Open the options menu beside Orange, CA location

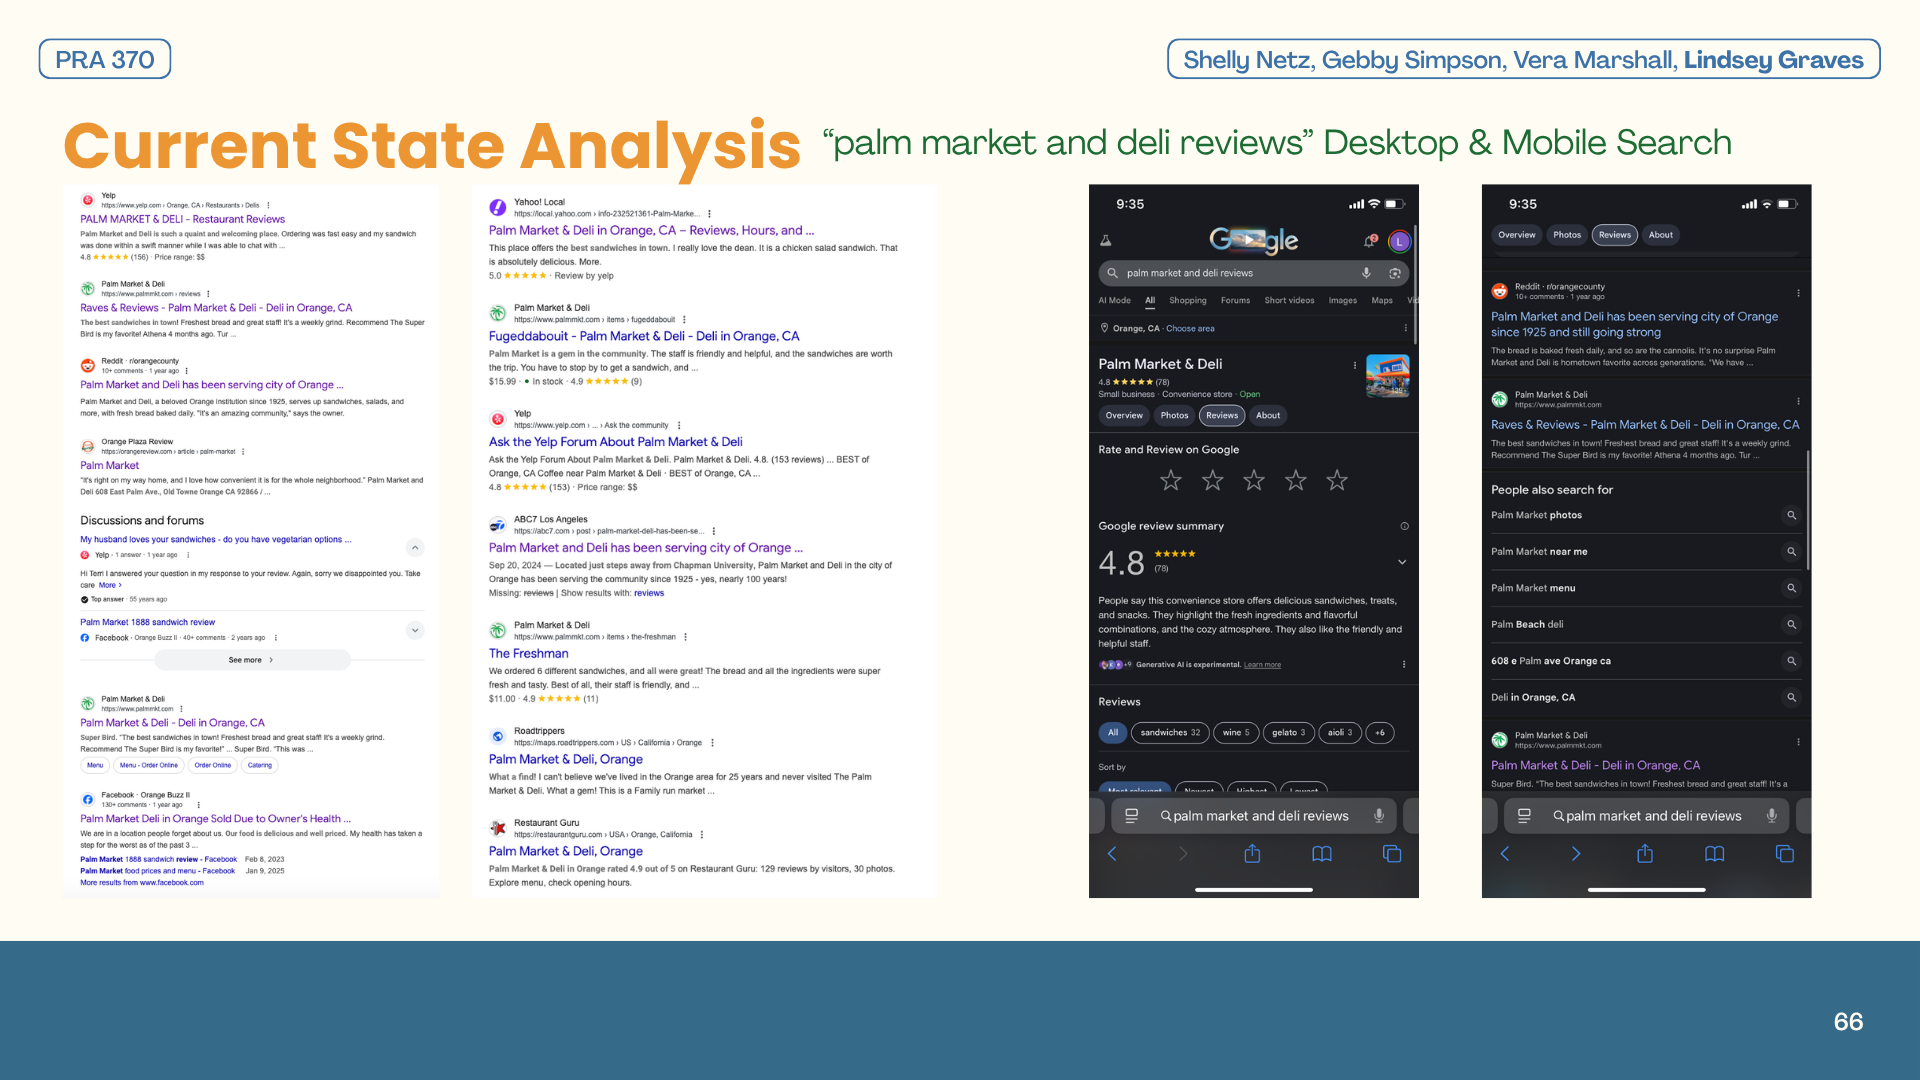[x=1405, y=328]
